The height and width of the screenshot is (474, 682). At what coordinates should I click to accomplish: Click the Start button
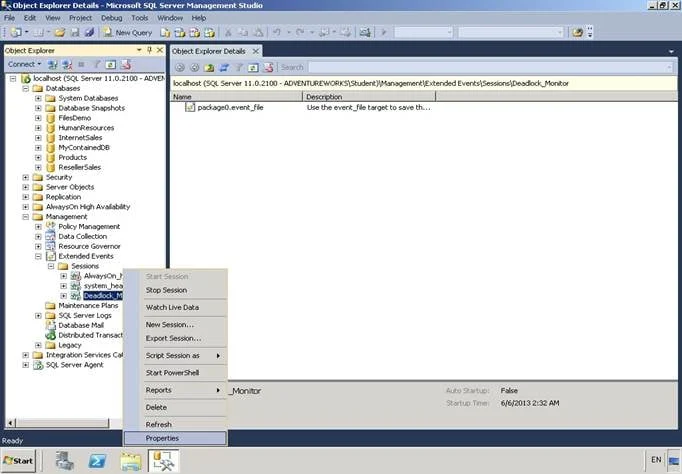tap(18, 461)
